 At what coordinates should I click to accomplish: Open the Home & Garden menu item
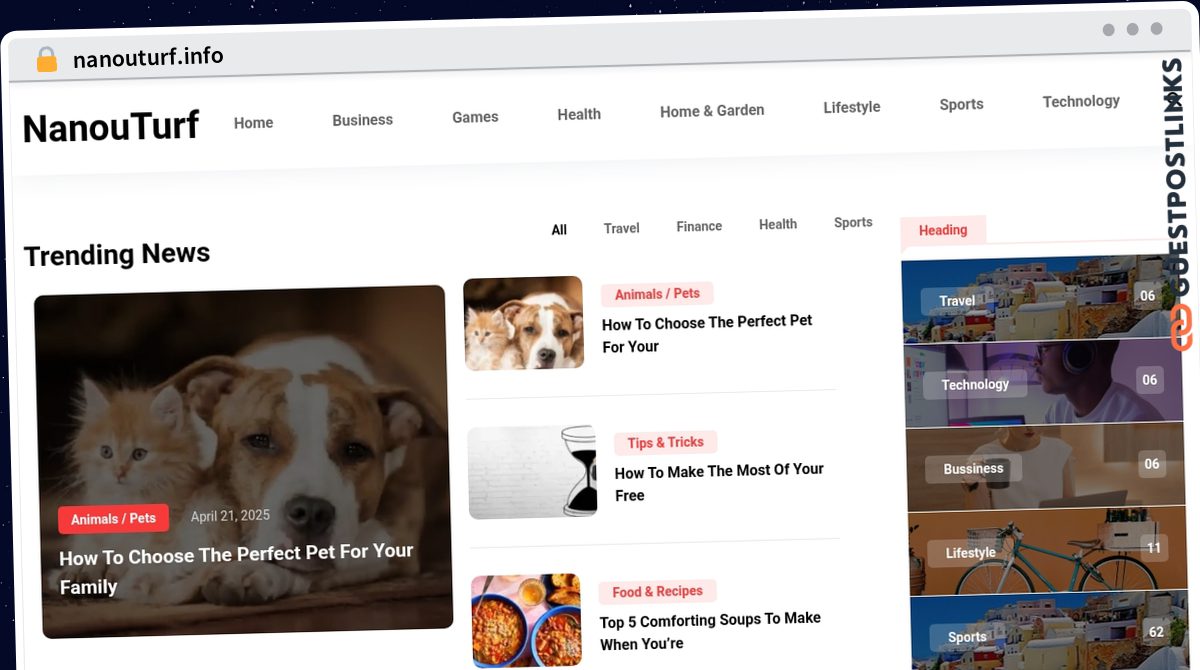[x=712, y=111]
